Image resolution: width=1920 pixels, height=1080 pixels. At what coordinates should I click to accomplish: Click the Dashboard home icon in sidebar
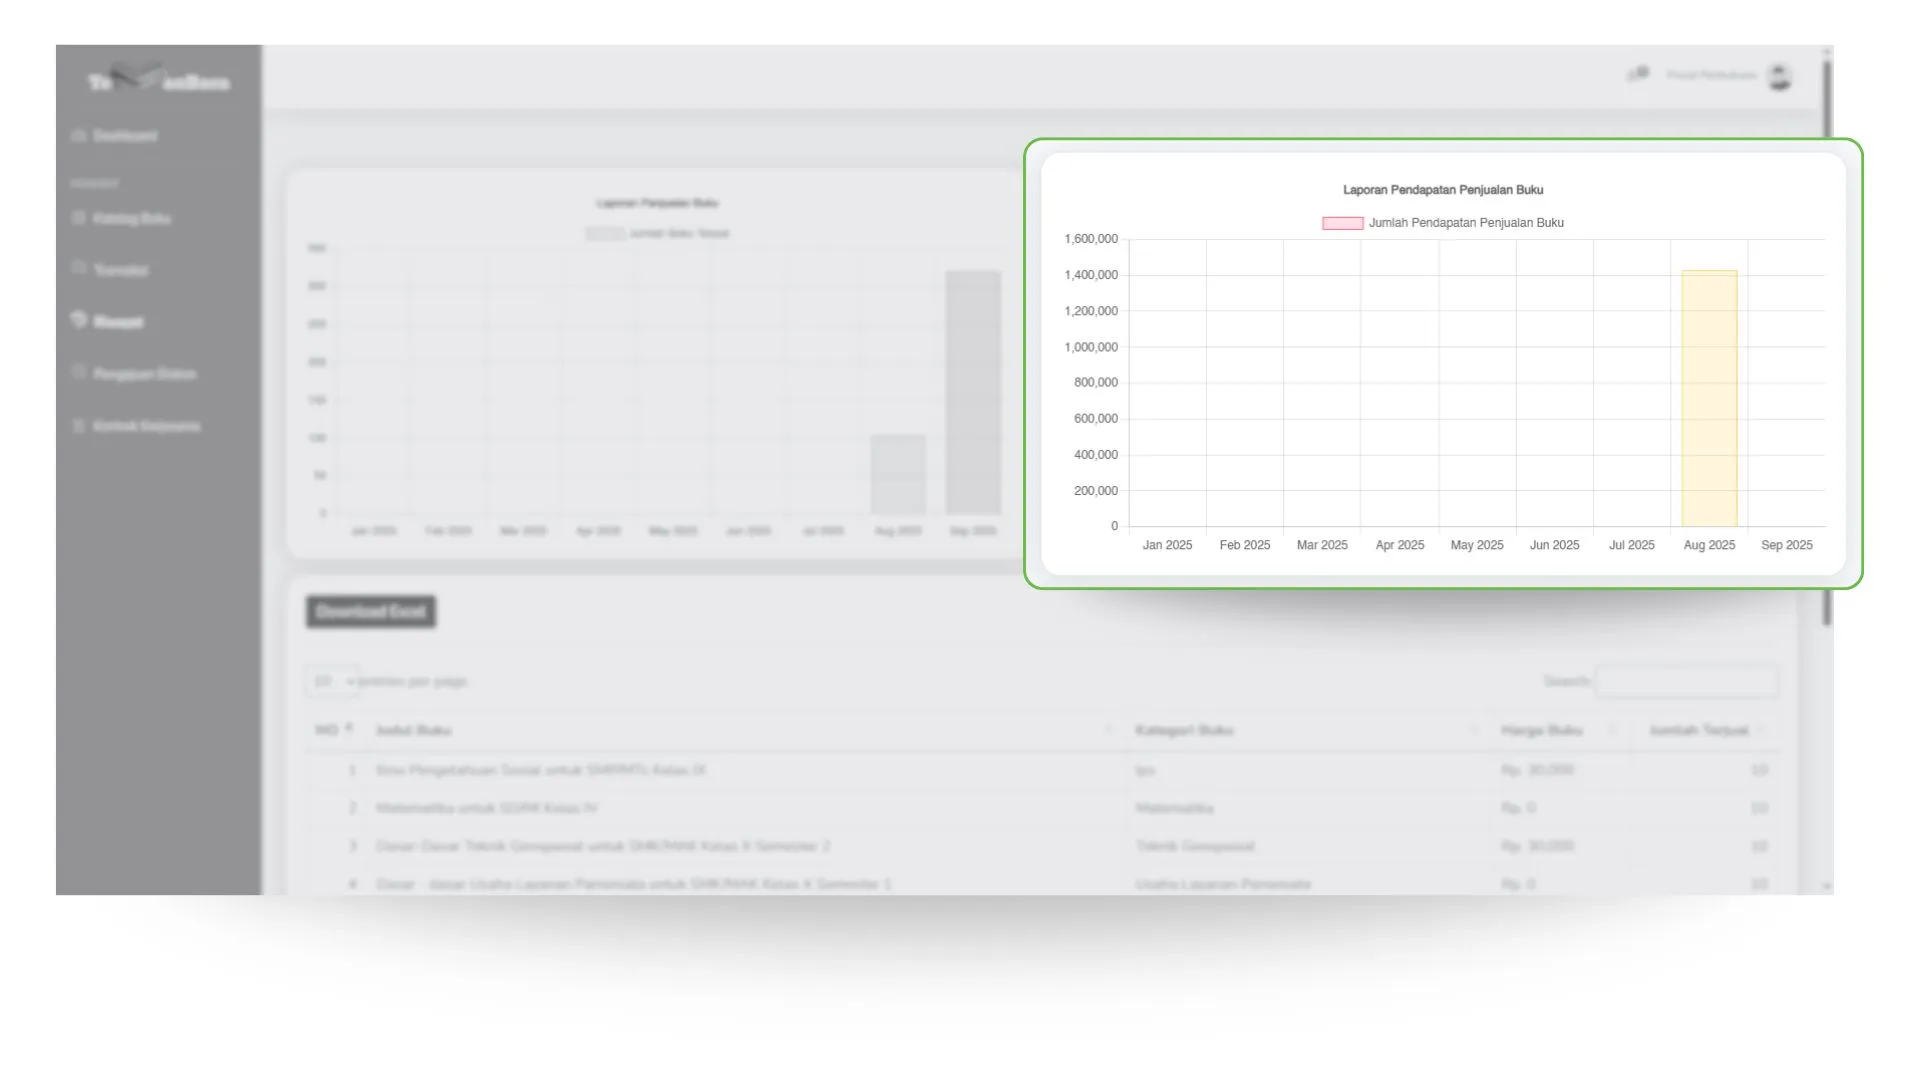coord(79,136)
